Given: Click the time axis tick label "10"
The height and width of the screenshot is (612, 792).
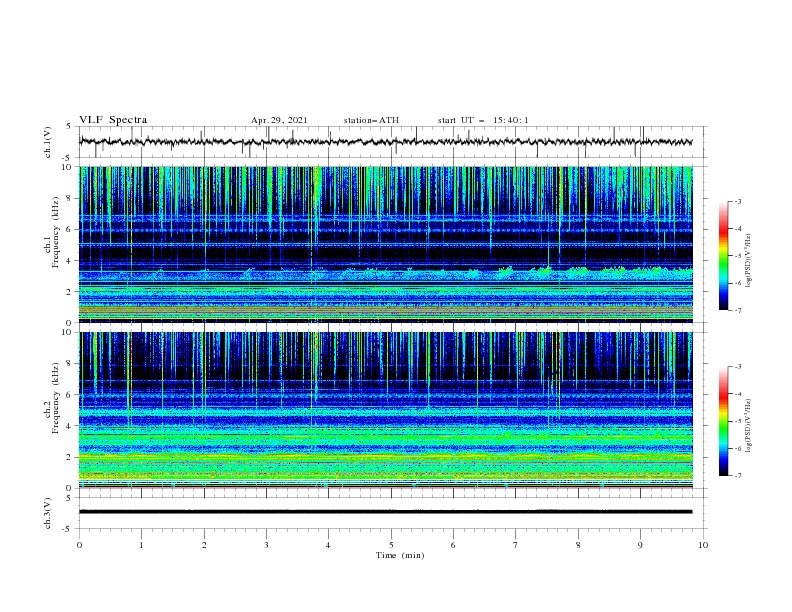Looking at the screenshot, I should (x=703, y=545).
